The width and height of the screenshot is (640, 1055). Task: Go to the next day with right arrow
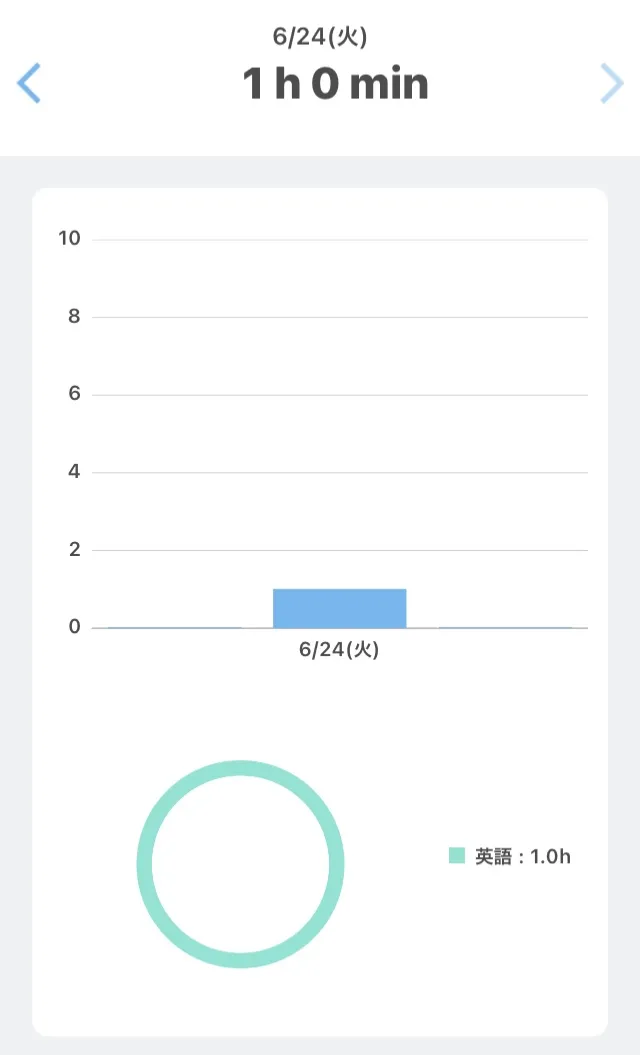(x=611, y=83)
